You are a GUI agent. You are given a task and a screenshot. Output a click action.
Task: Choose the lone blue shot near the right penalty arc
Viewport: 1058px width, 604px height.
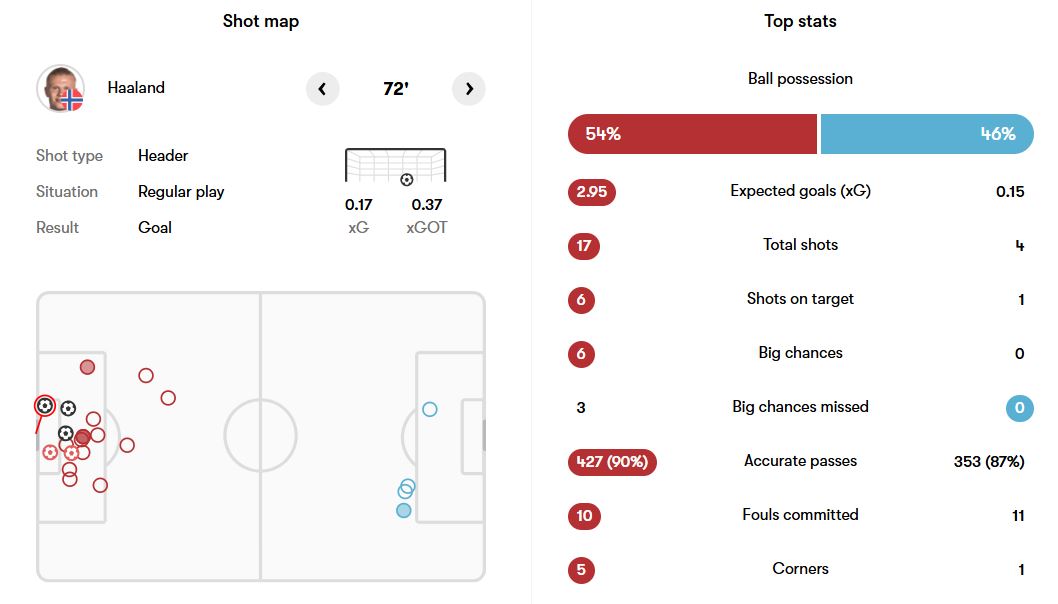pyautogui.click(x=430, y=409)
